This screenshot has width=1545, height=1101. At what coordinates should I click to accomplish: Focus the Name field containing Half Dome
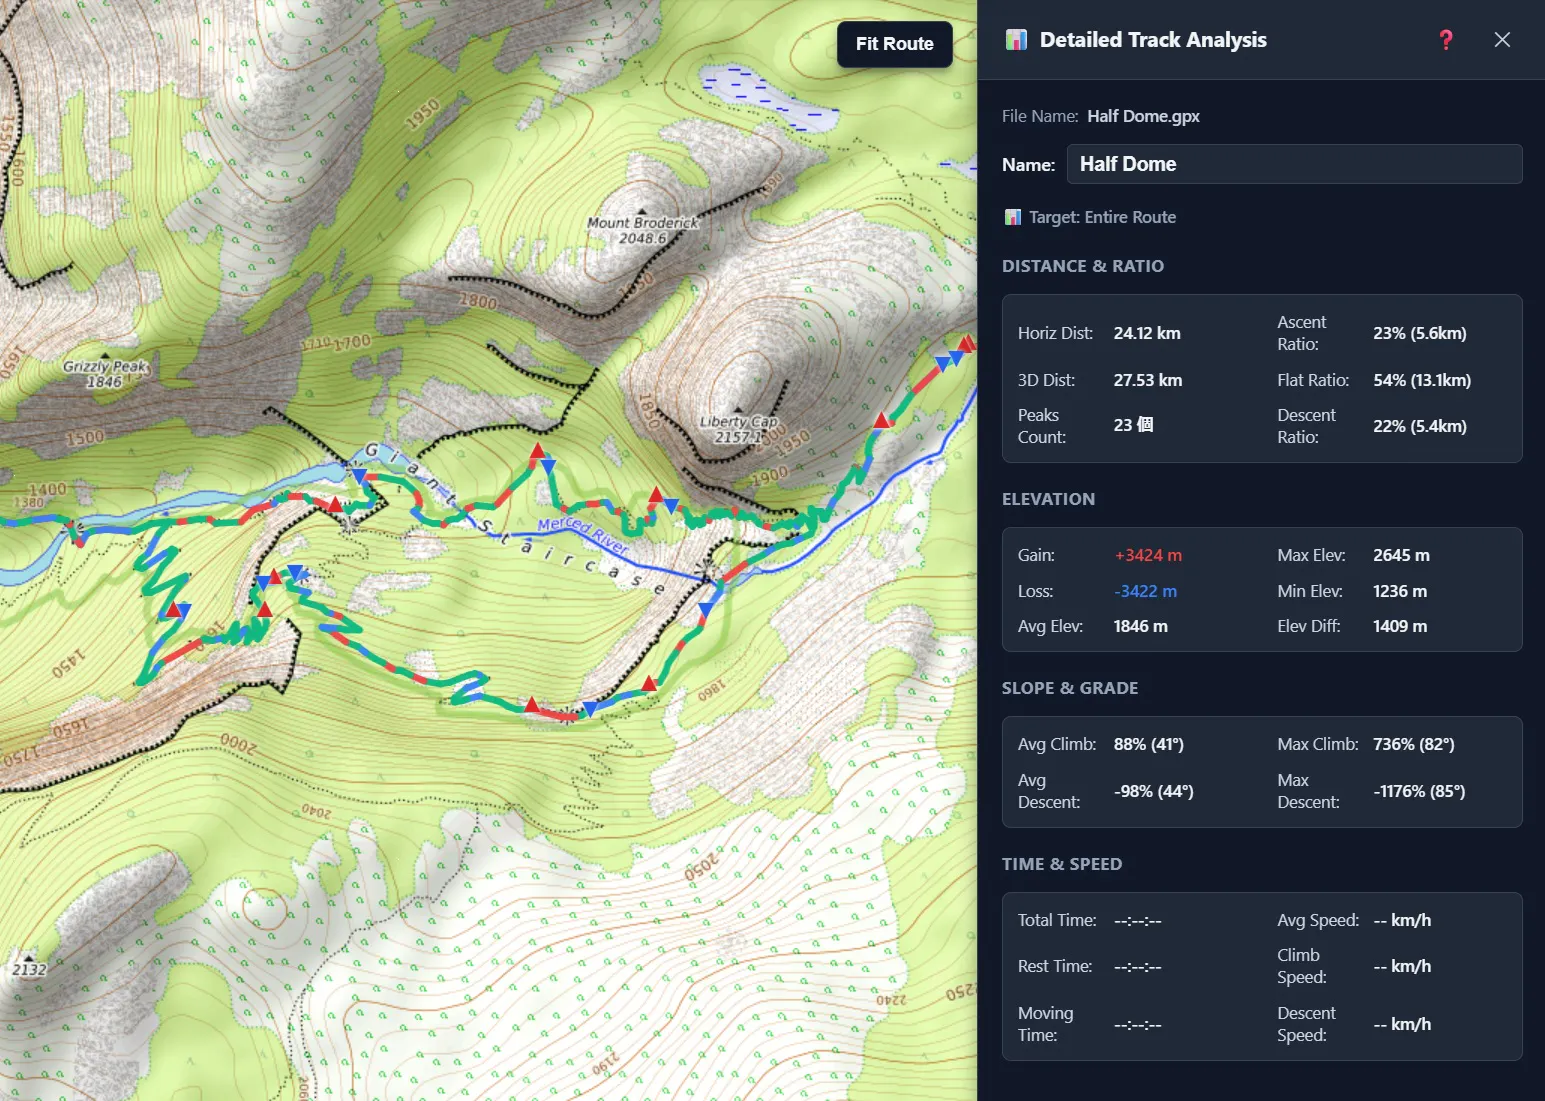pyautogui.click(x=1295, y=164)
